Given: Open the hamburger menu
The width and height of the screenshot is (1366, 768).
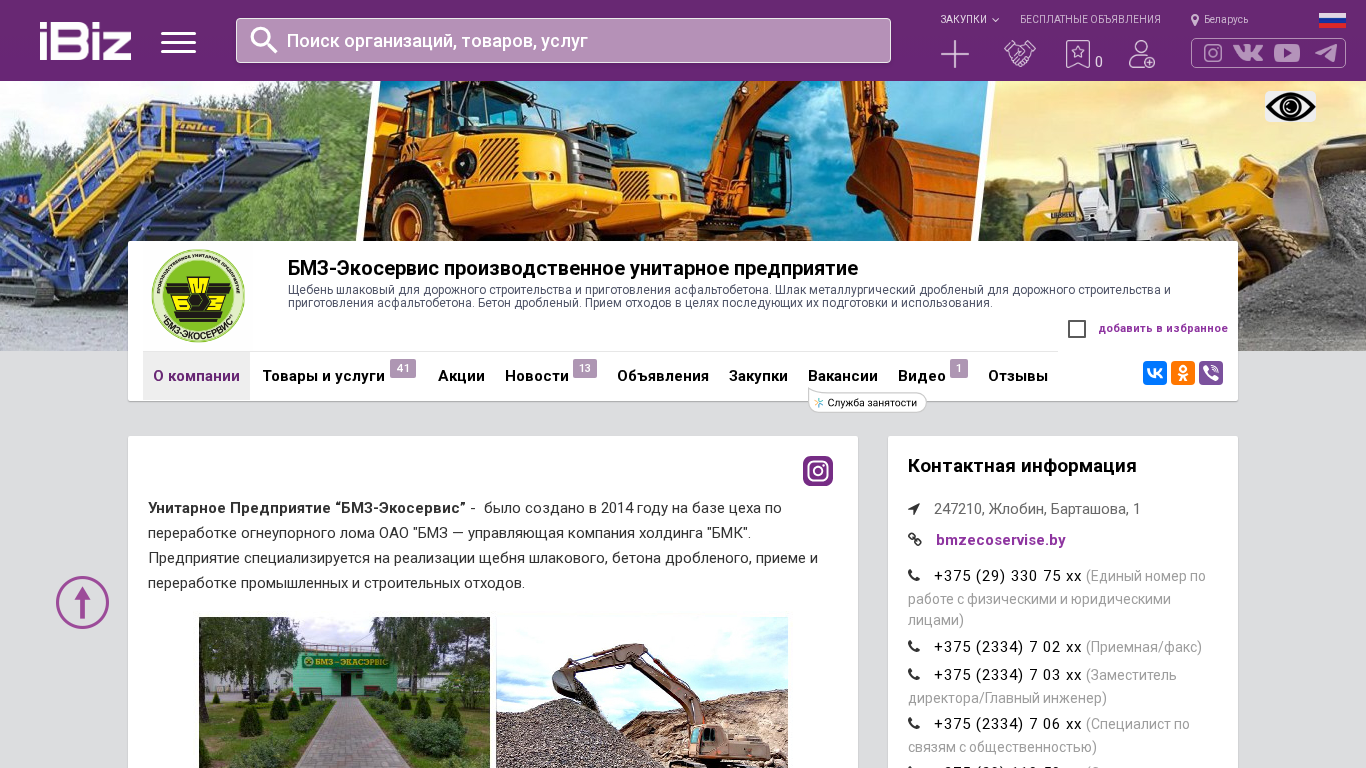Looking at the screenshot, I should [178, 42].
